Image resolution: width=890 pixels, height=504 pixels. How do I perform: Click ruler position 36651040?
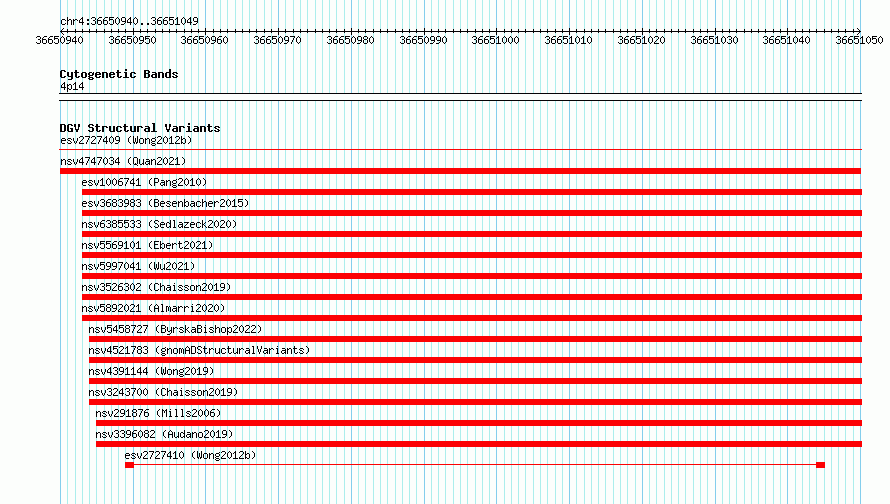(x=787, y=40)
